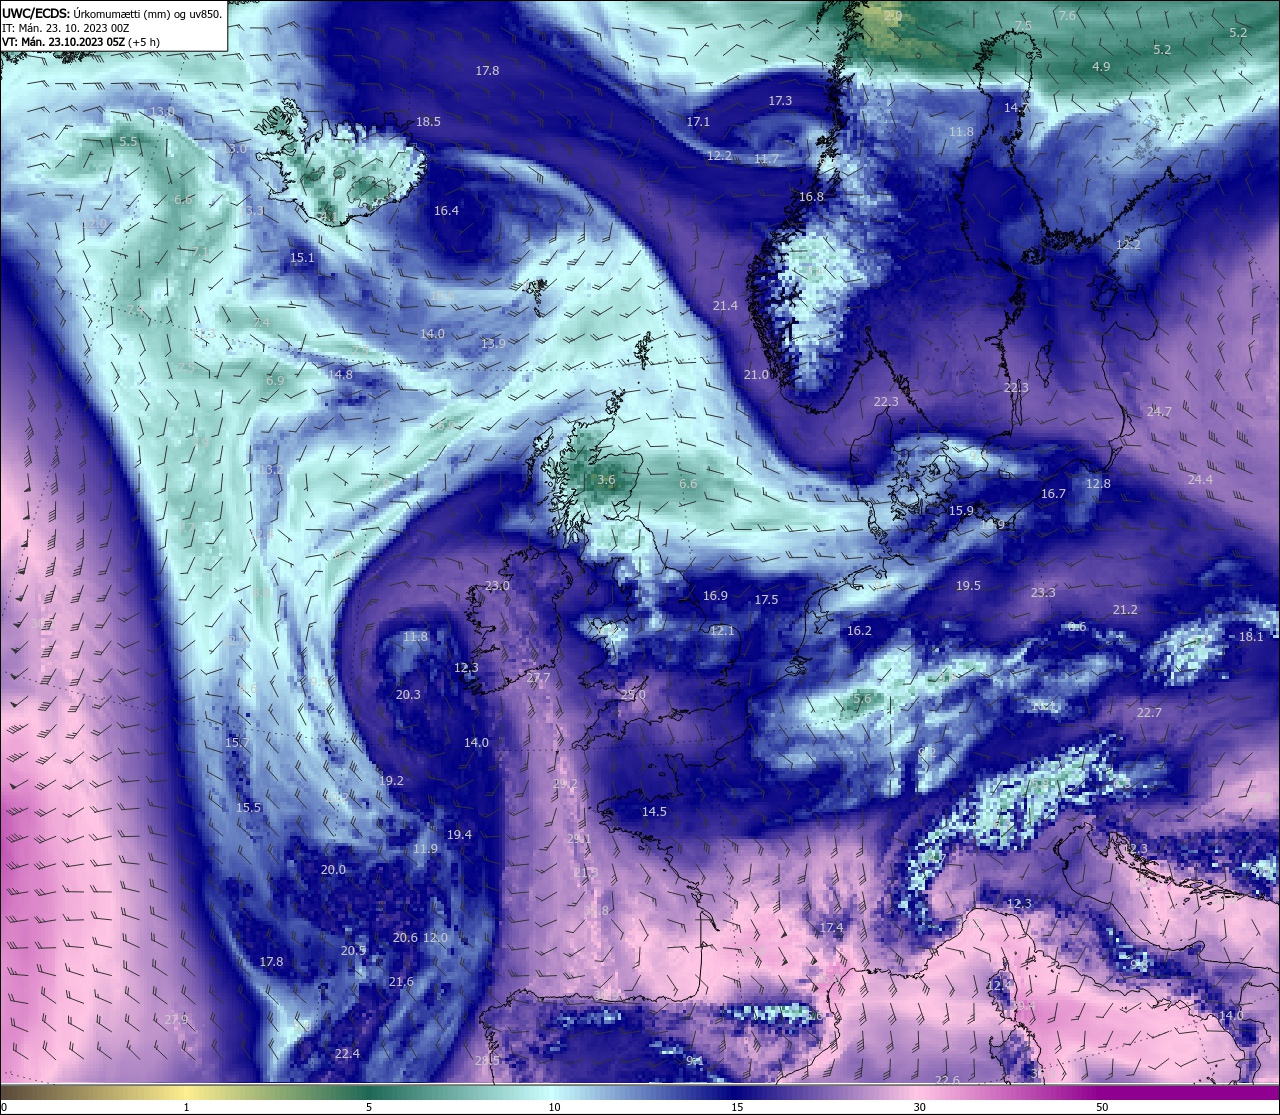Click the value 18.5 east of Iceland
The image size is (1280, 1115).
(x=428, y=121)
